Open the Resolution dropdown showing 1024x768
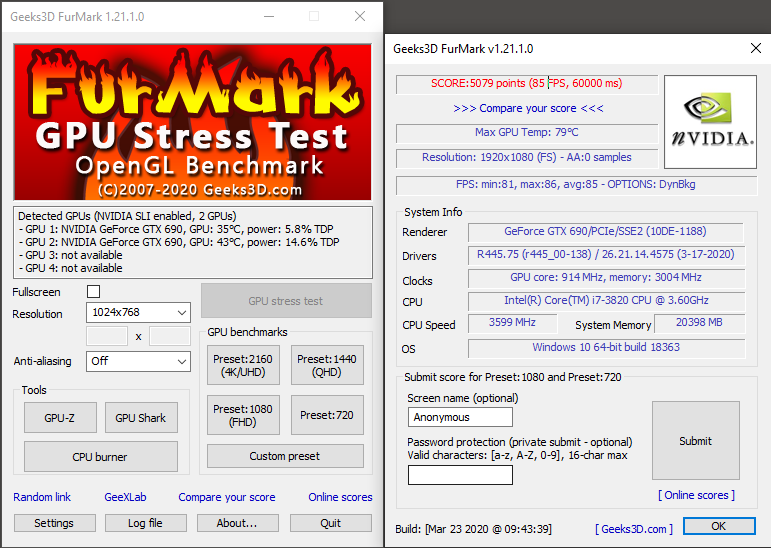The width and height of the screenshot is (771, 548). (138, 312)
